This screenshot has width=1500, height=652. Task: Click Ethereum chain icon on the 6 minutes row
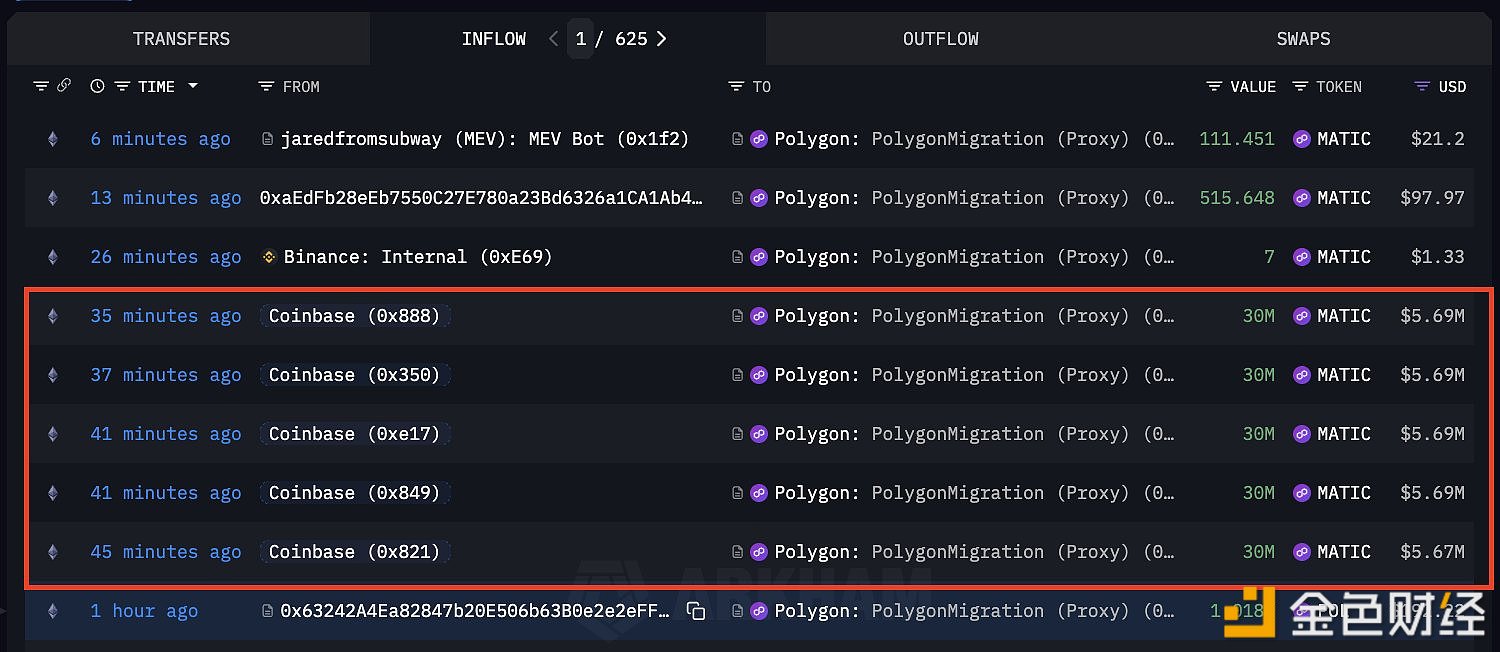(x=53, y=140)
